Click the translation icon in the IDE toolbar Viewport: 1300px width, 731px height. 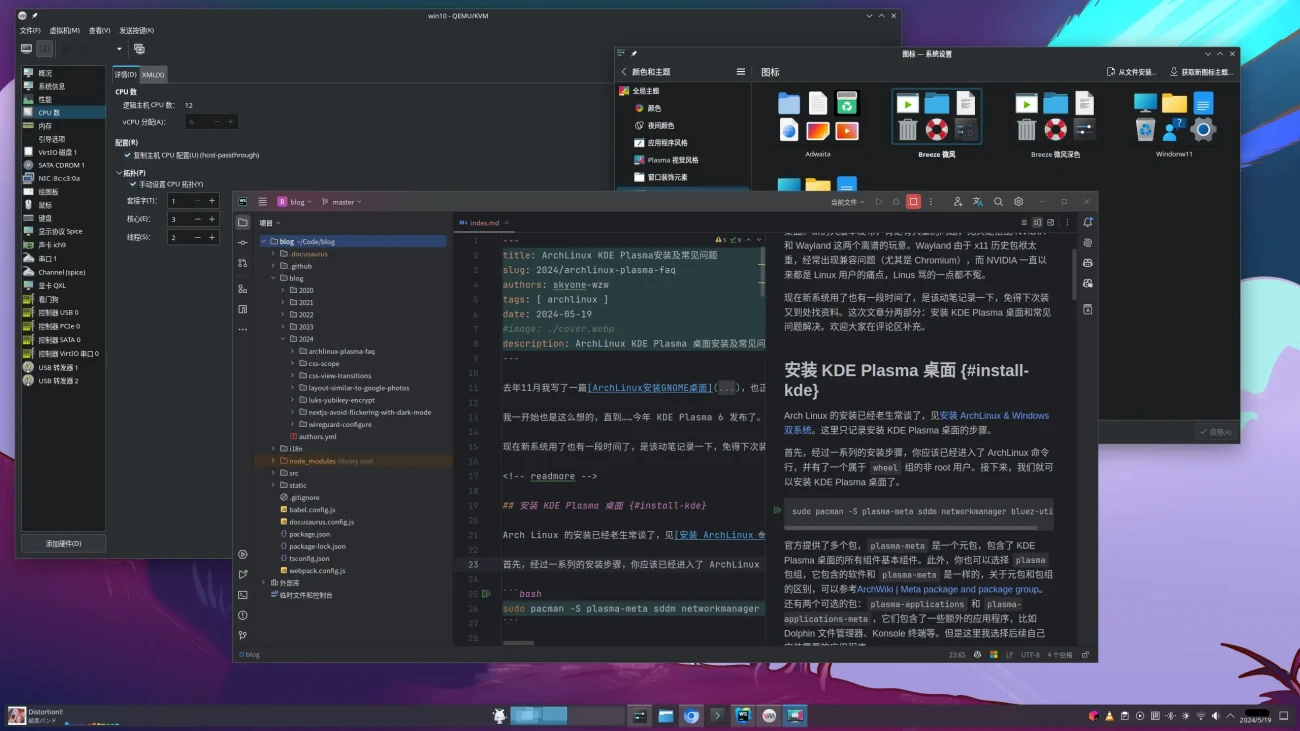[x=977, y=201]
